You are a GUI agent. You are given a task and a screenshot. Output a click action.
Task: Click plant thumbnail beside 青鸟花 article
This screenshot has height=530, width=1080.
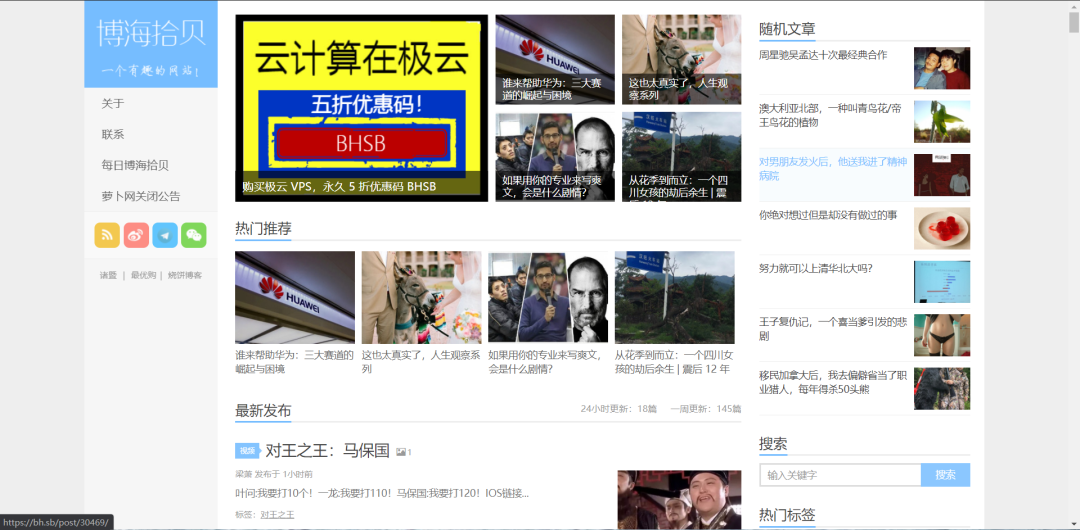point(942,121)
